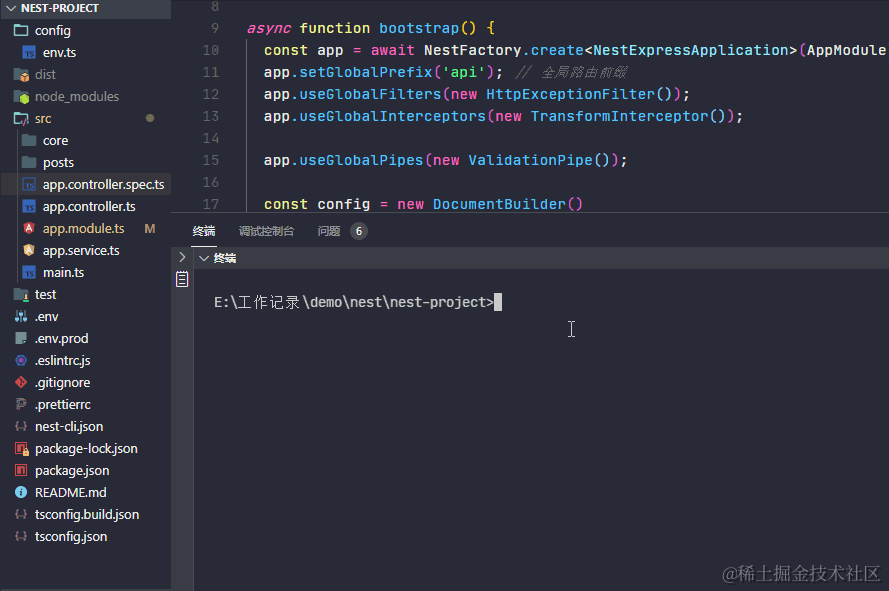Screen dimensions: 889x591
Task: Click the ESLint icon of .eslintrc.js
Action: [21, 360]
